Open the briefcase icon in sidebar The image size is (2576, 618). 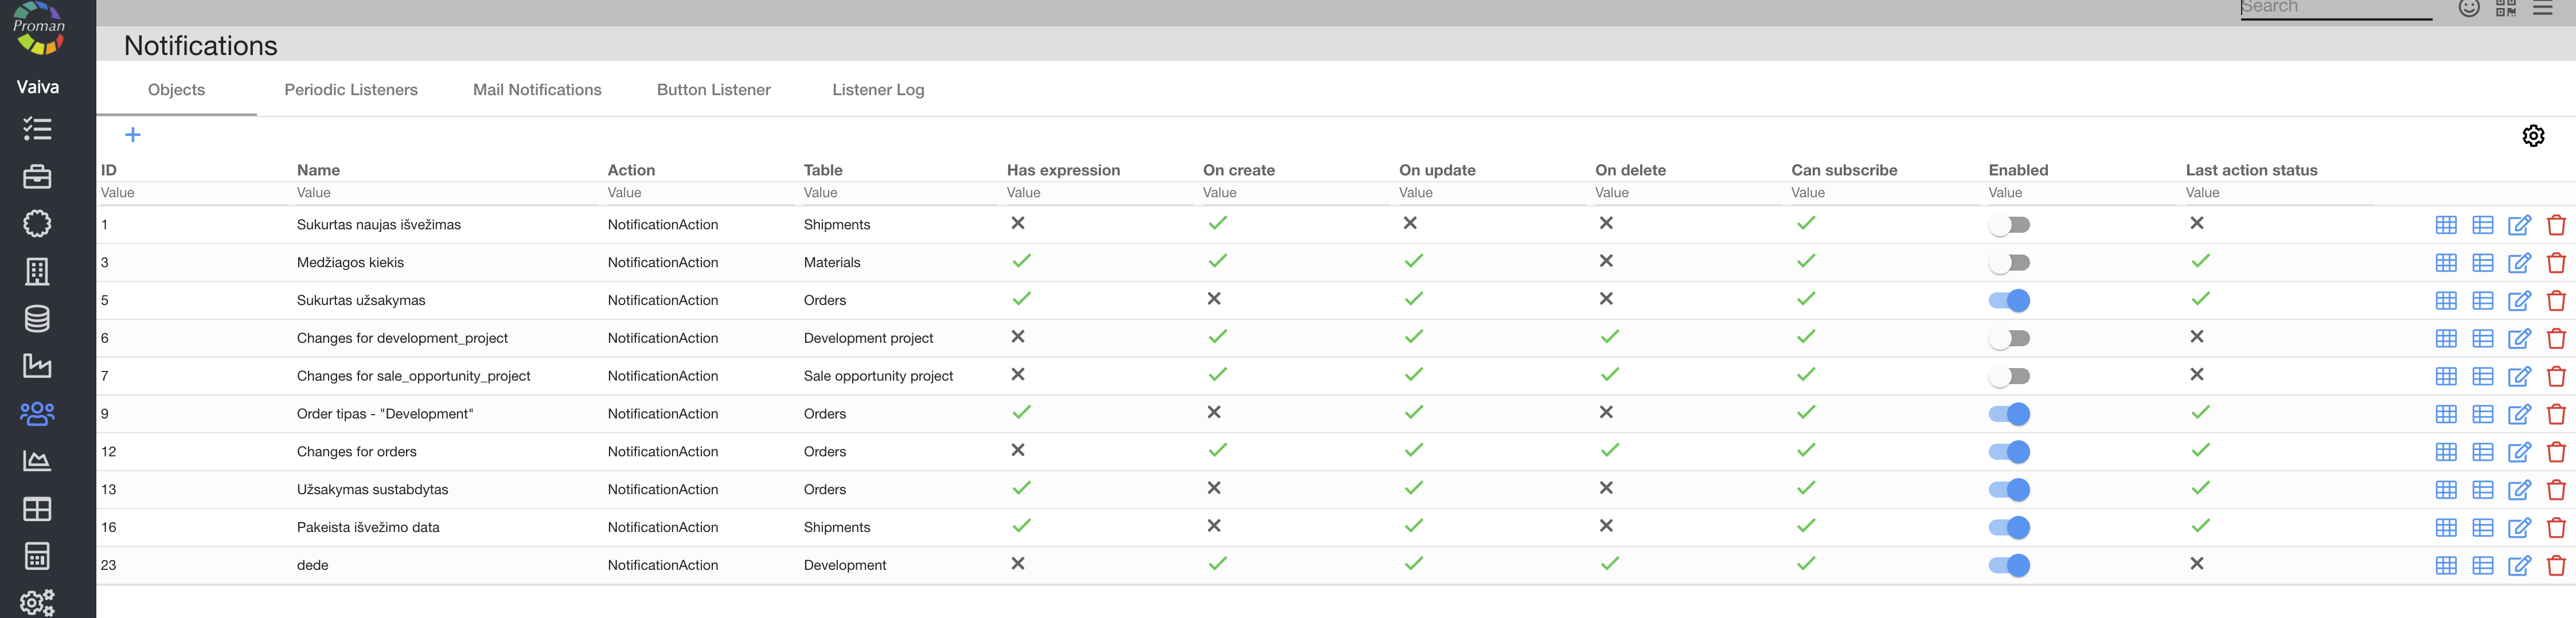click(37, 177)
